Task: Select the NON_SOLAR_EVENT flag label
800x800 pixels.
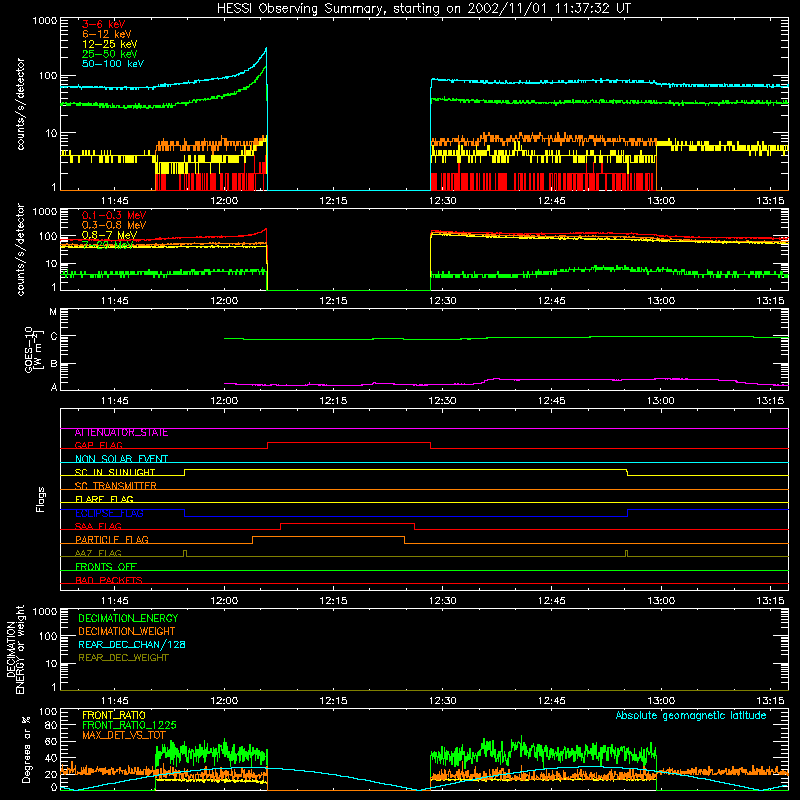Action: (x=121, y=459)
